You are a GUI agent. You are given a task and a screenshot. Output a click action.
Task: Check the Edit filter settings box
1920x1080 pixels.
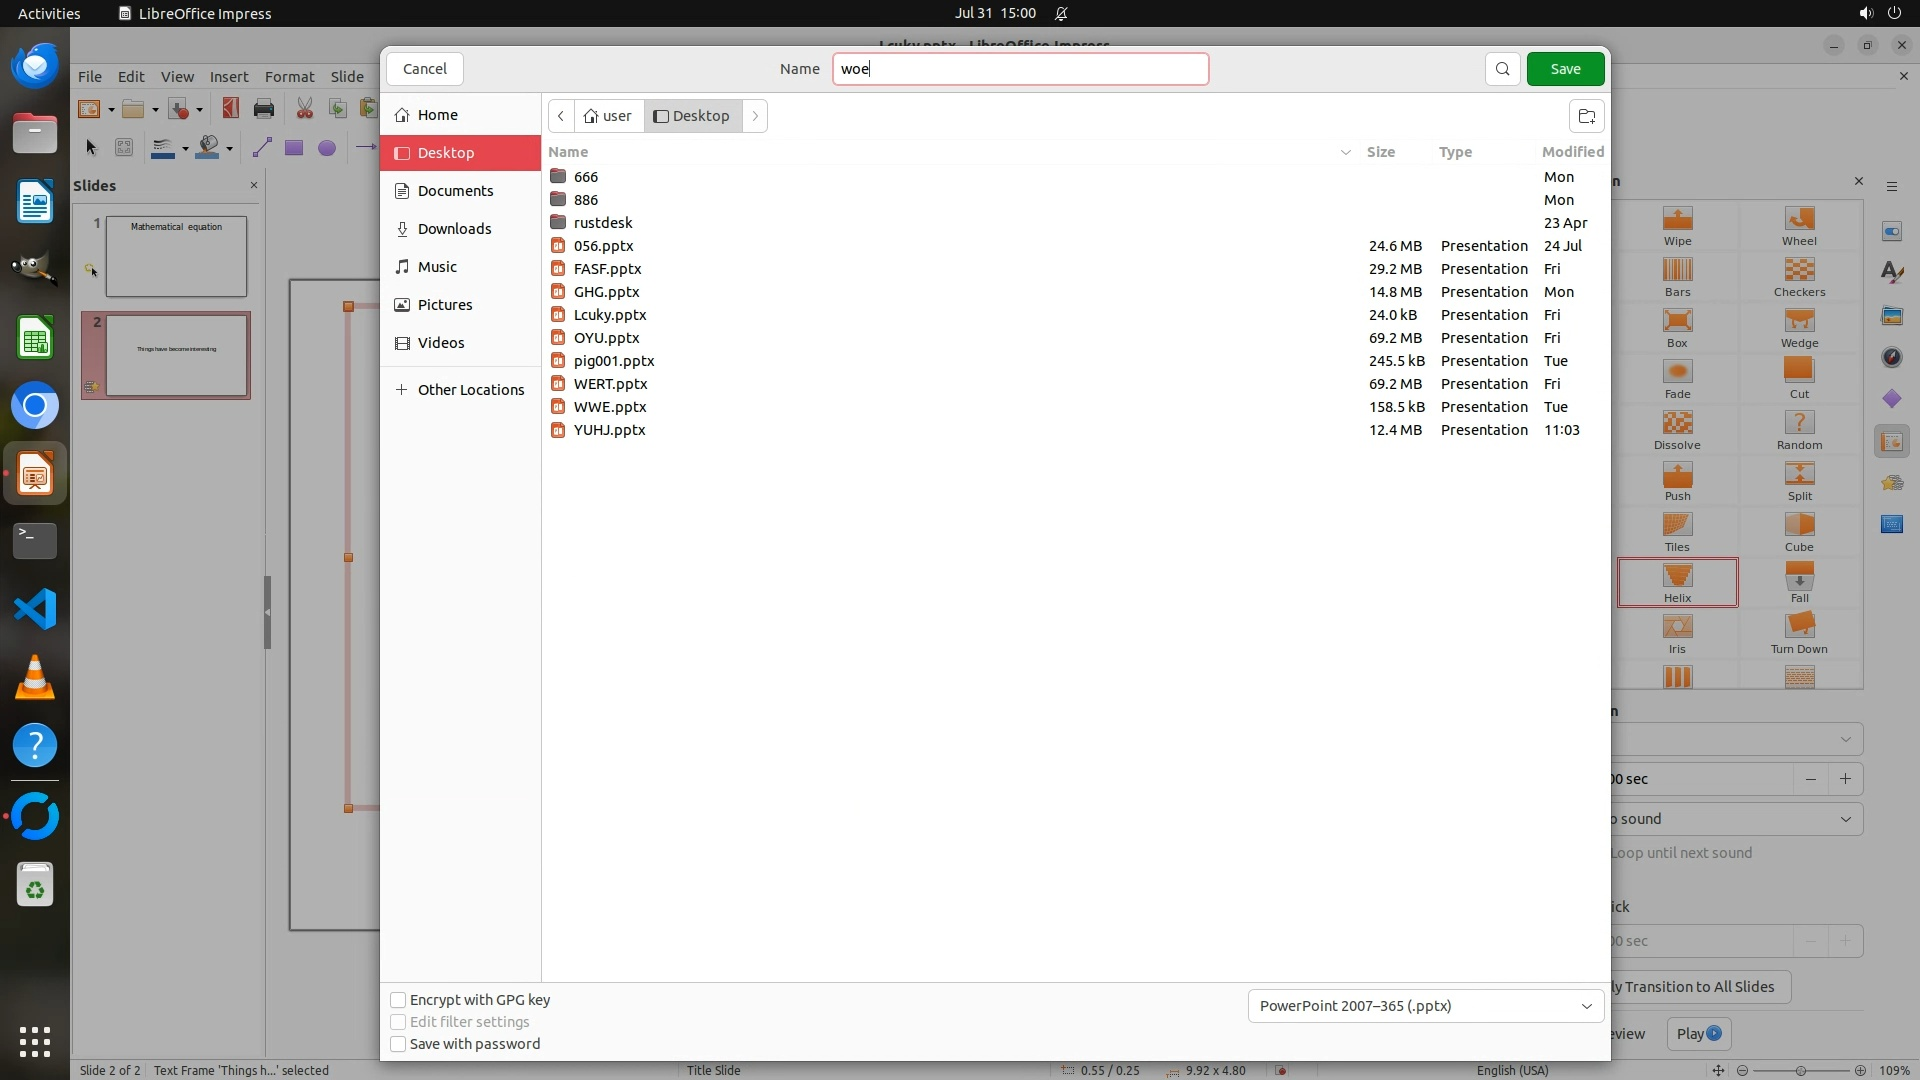[x=398, y=1022]
